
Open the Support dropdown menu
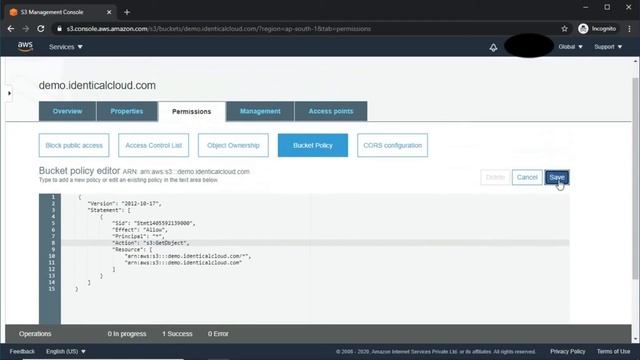pos(608,47)
